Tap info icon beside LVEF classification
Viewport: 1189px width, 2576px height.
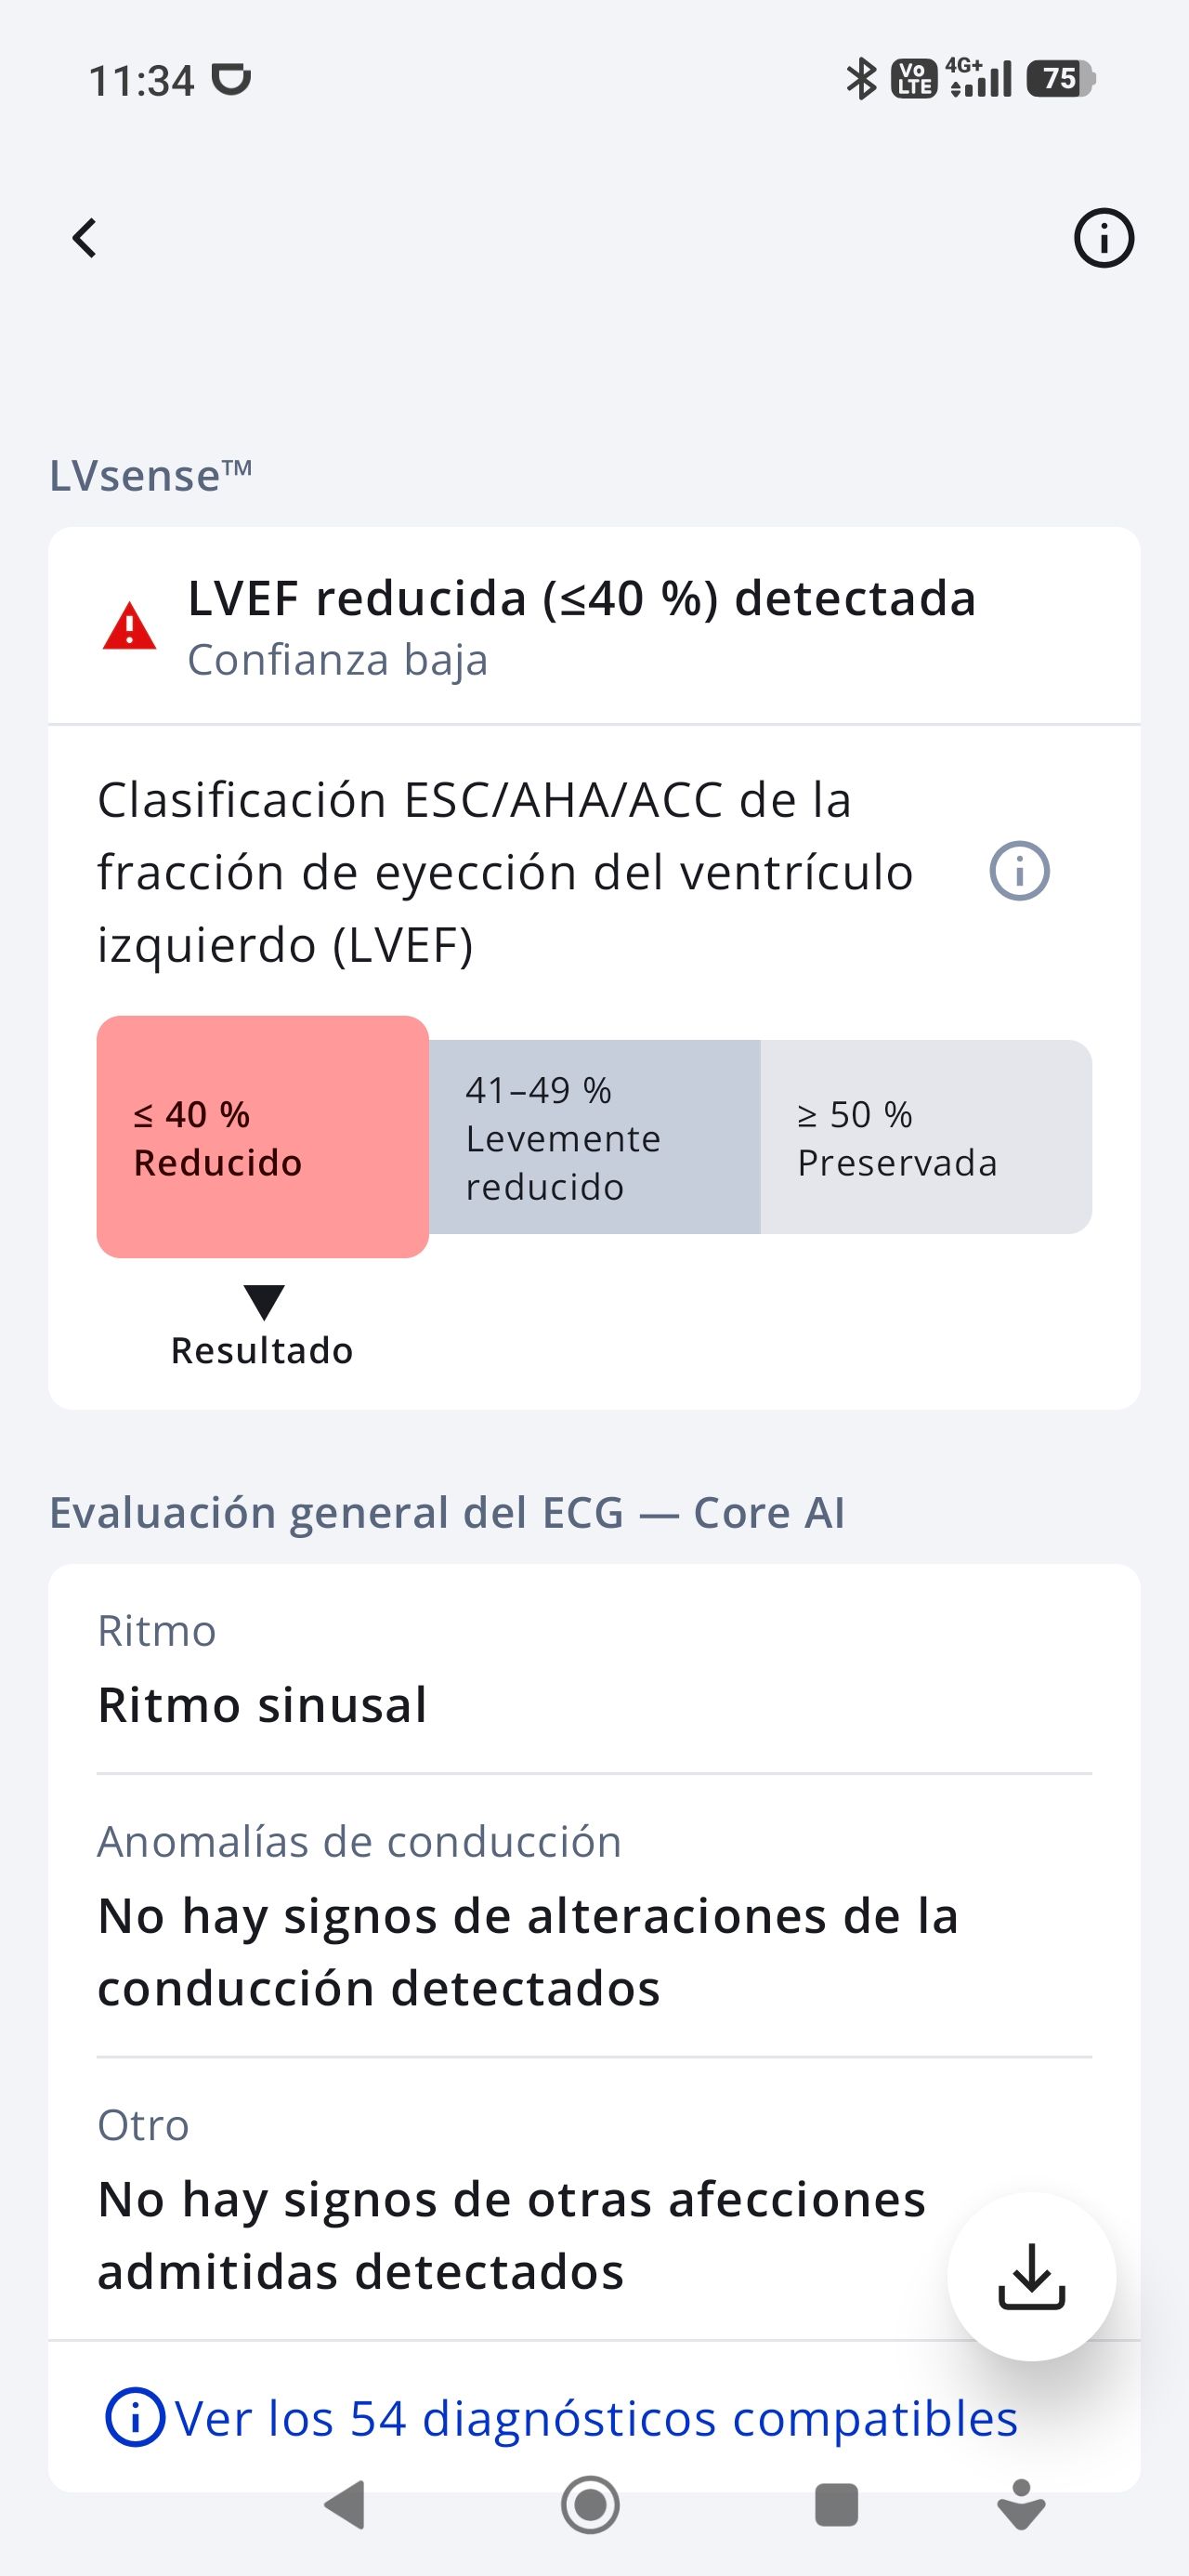(x=1019, y=871)
